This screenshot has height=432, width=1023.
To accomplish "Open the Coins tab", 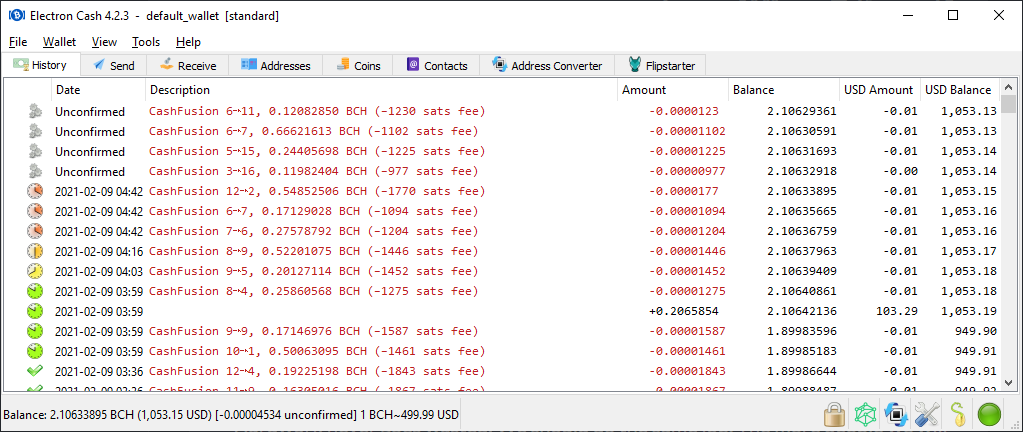I will tap(358, 66).
